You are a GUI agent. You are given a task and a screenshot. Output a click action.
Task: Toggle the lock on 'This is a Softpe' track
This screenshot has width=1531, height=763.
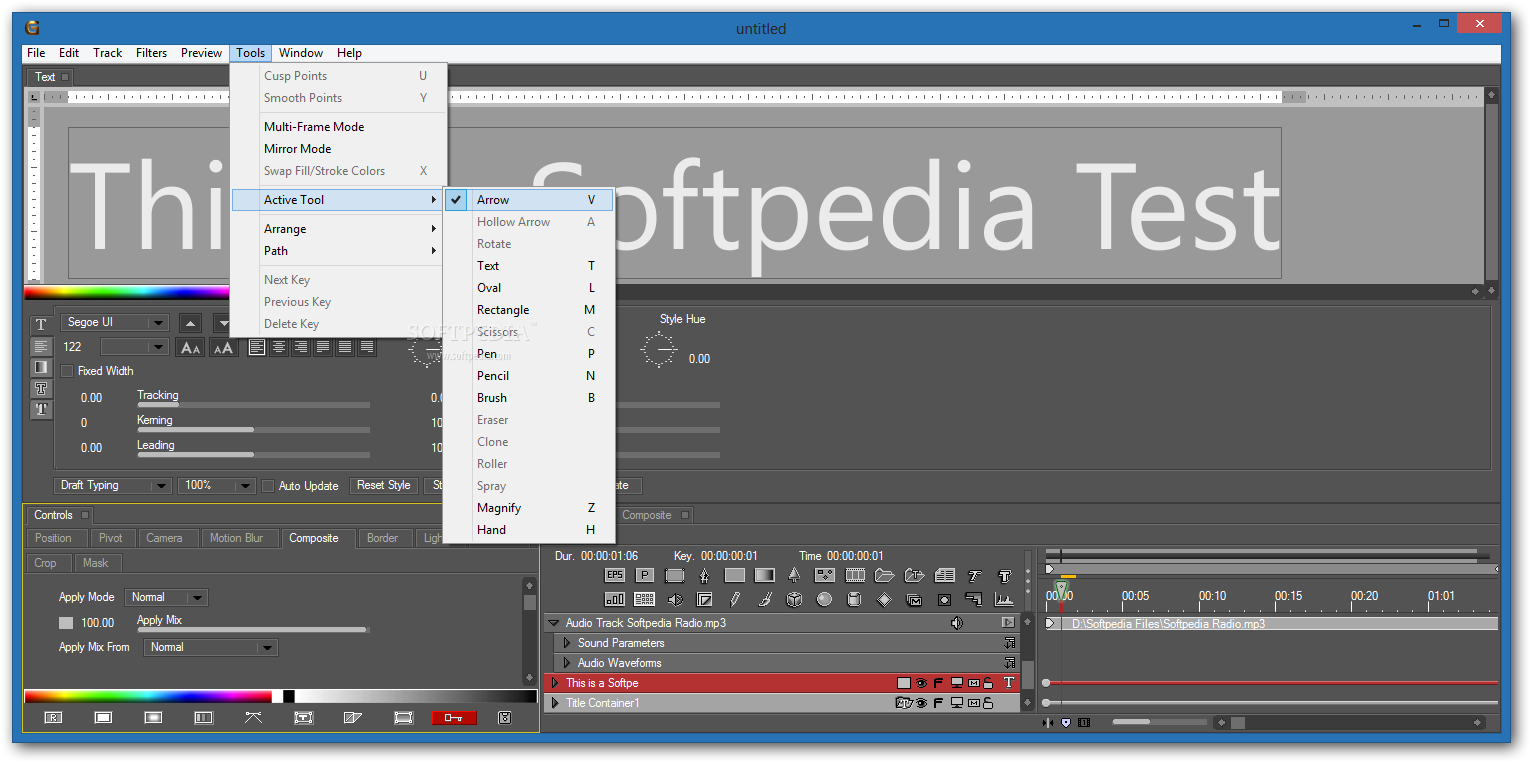click(988, 683)
